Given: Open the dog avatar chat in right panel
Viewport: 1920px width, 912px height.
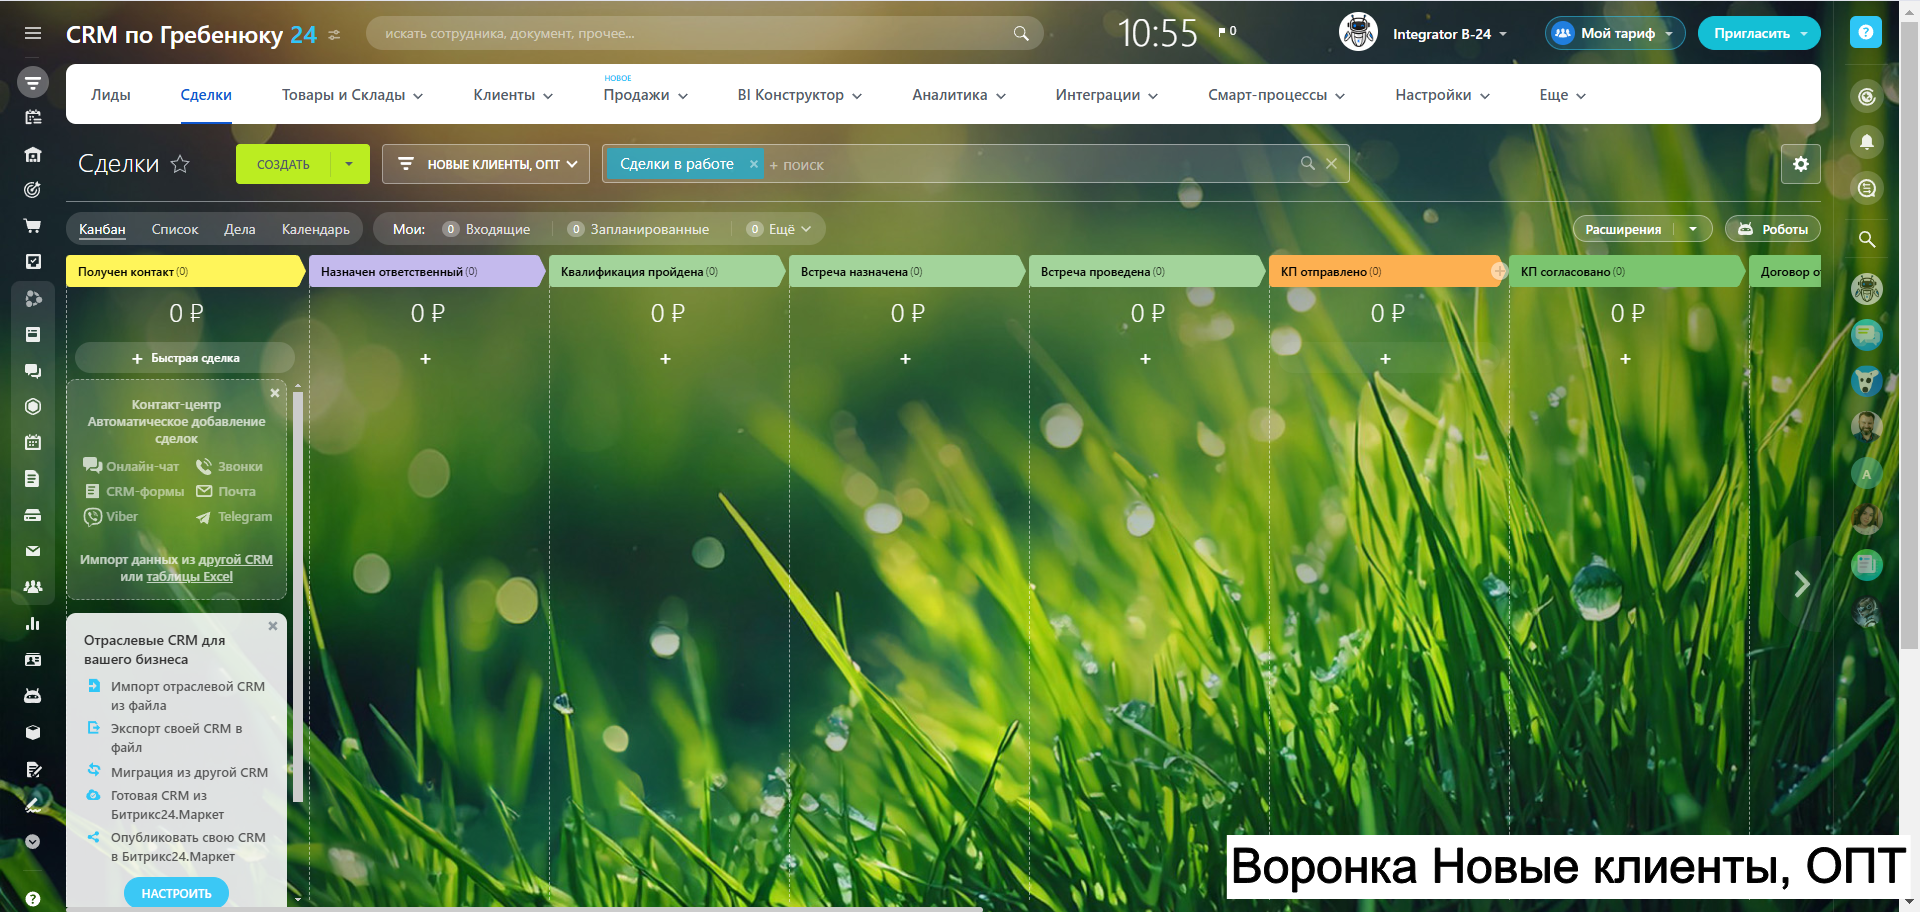Looking at the screenshot, I should [1866, 381].
